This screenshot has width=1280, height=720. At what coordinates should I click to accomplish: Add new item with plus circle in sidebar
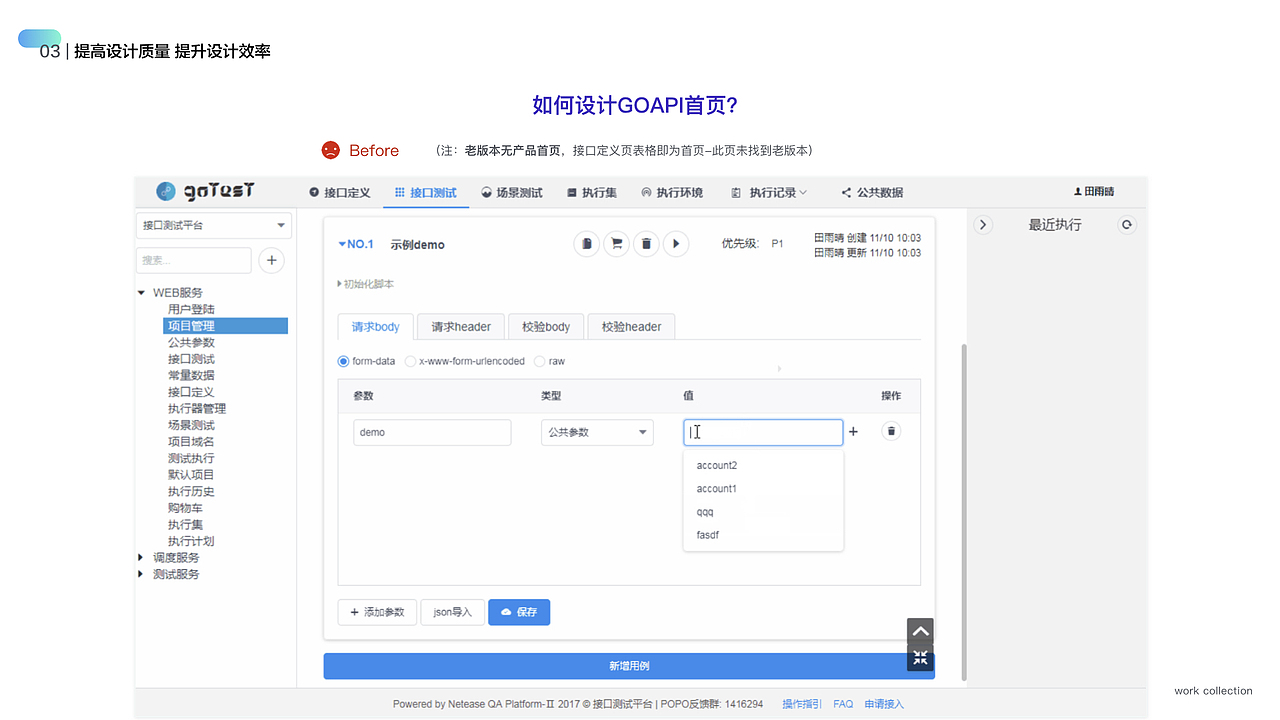(x=271, y=260)
